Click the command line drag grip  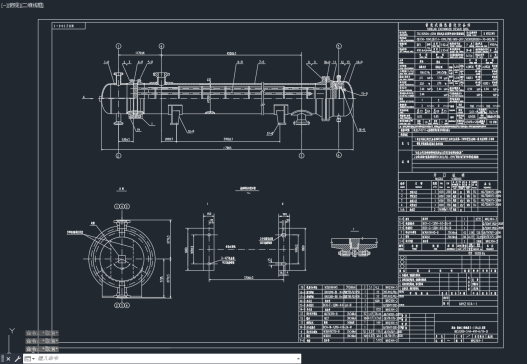[2, 359]
